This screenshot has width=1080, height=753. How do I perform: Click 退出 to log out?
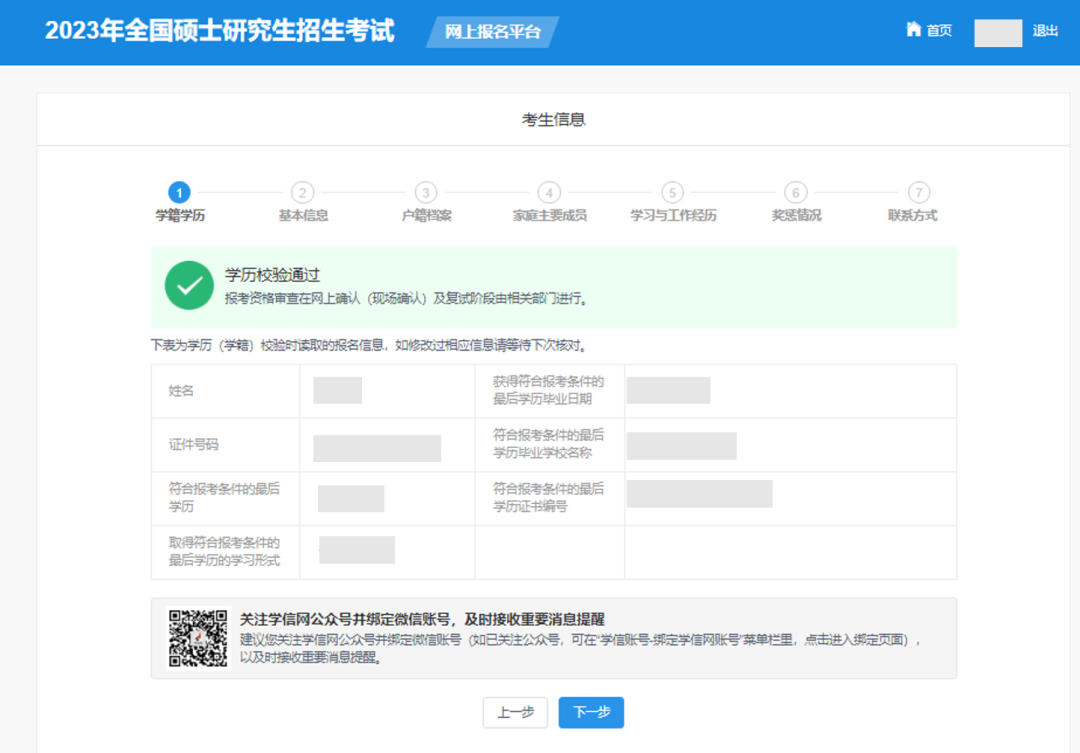point(1045,31)
